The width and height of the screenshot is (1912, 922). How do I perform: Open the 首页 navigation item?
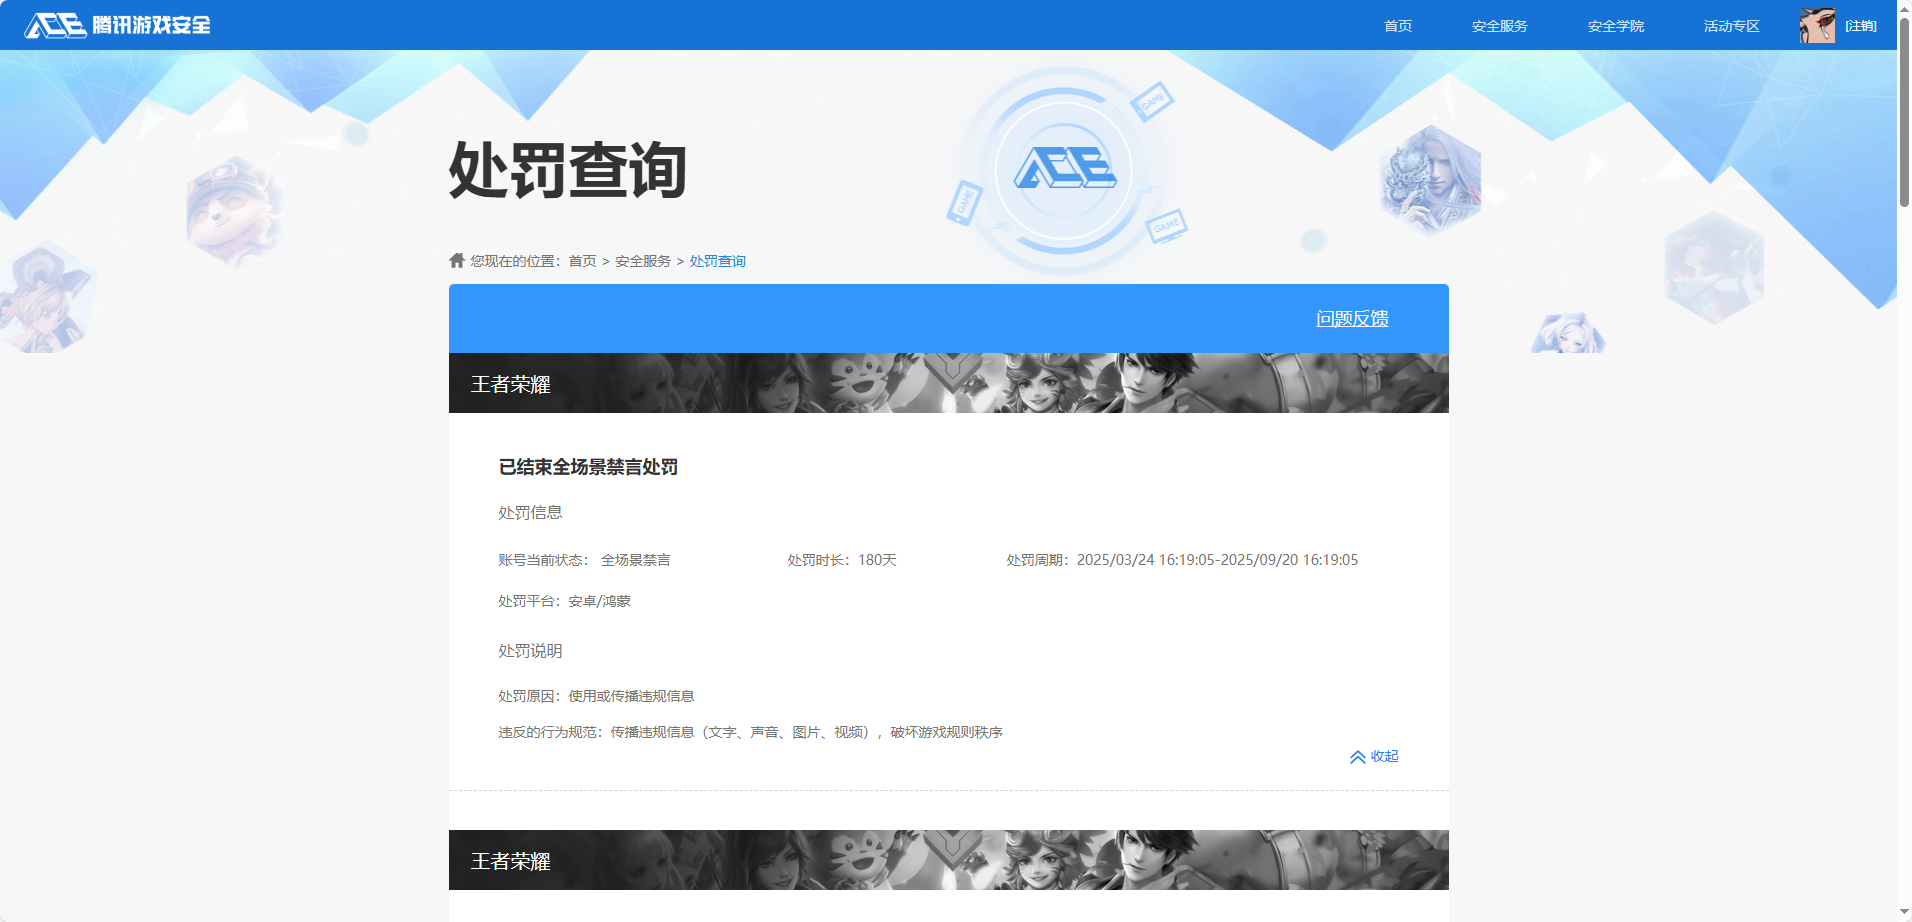coord(1397,26)
